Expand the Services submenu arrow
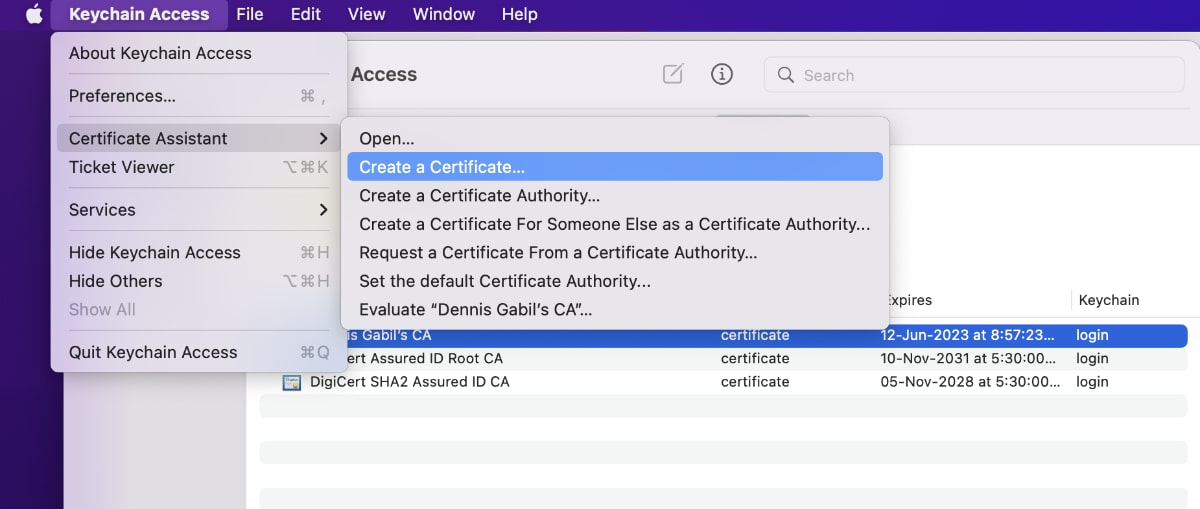1200x509 pixels. coord(323,210)
